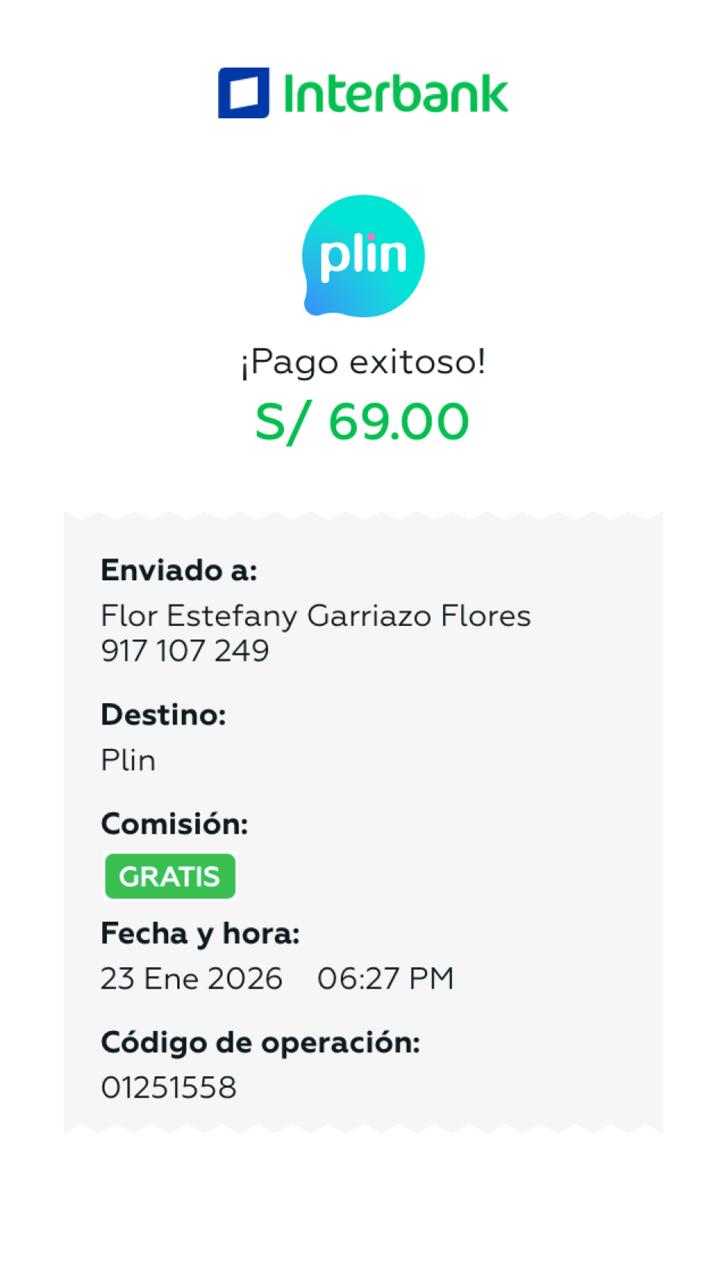Tap the green GRATIS commission badge
727x1280 pixels.
[x=170, y=877]
